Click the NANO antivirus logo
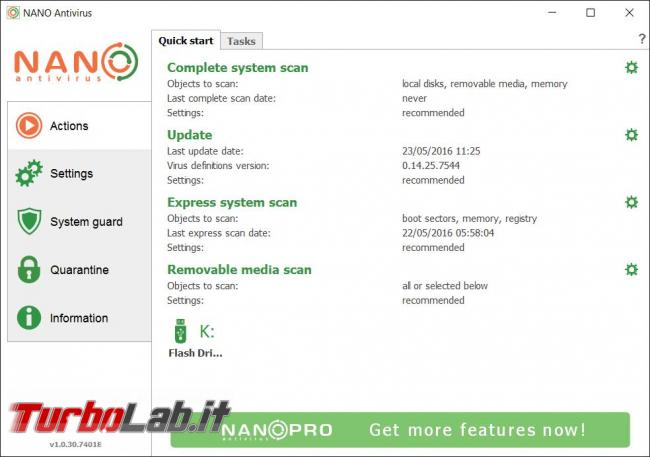650x457 pixels. click(76, 62)
